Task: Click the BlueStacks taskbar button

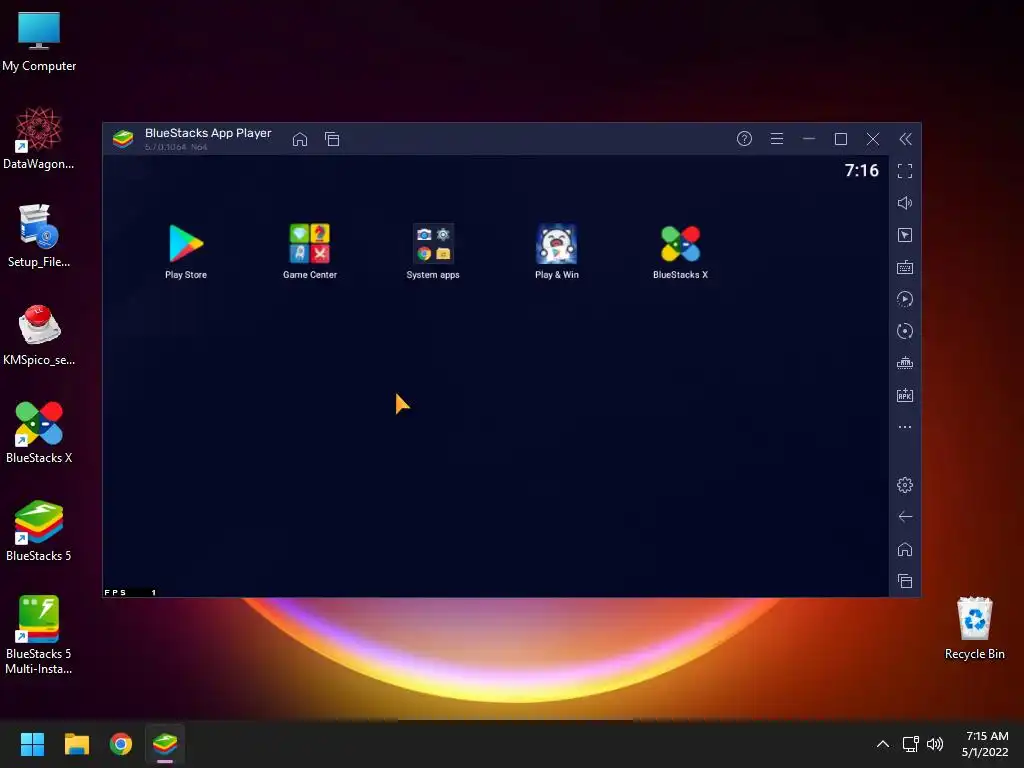Action: [x=165, y=744]
